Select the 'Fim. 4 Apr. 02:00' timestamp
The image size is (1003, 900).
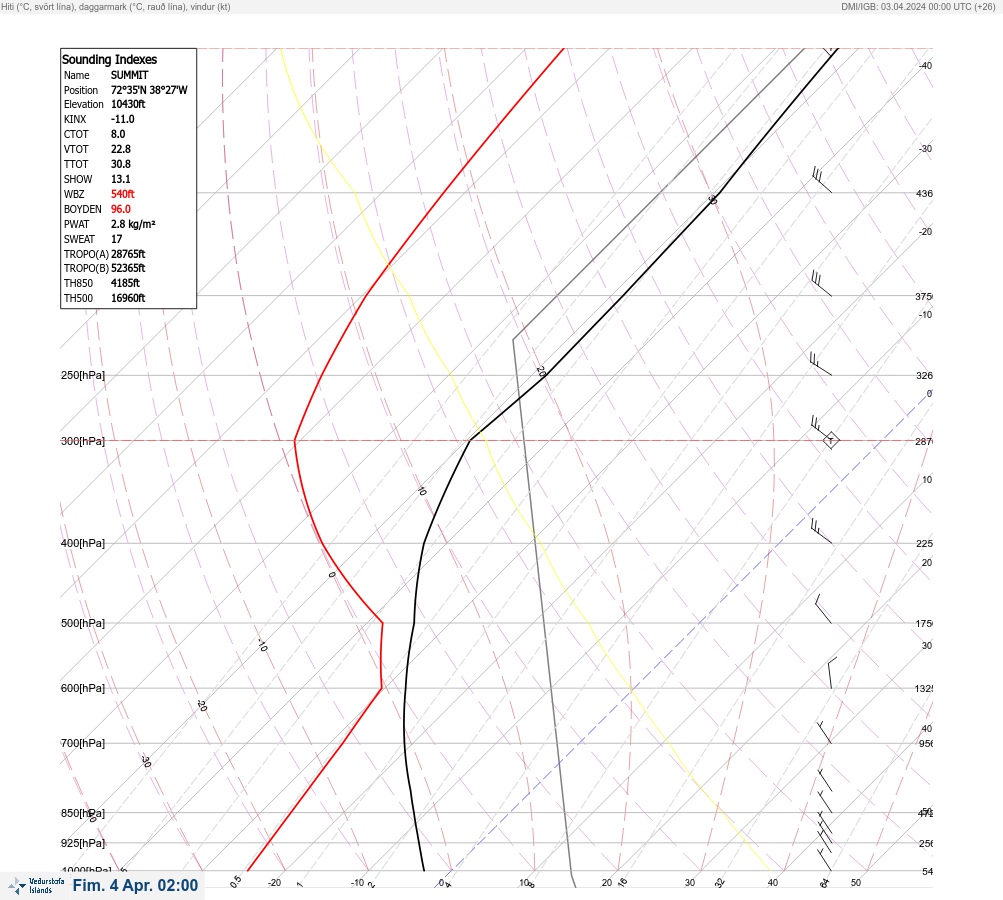[x=136, y=885]
